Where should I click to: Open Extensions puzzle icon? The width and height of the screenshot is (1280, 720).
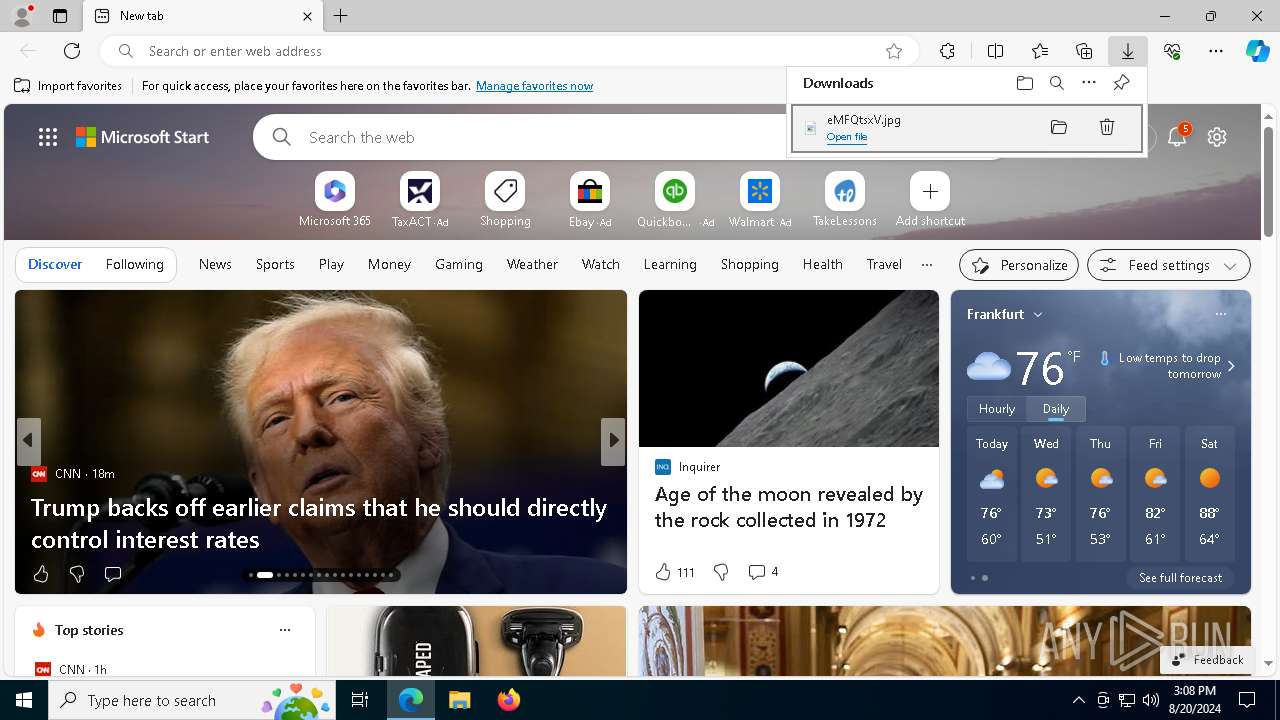tap(947, 51)
